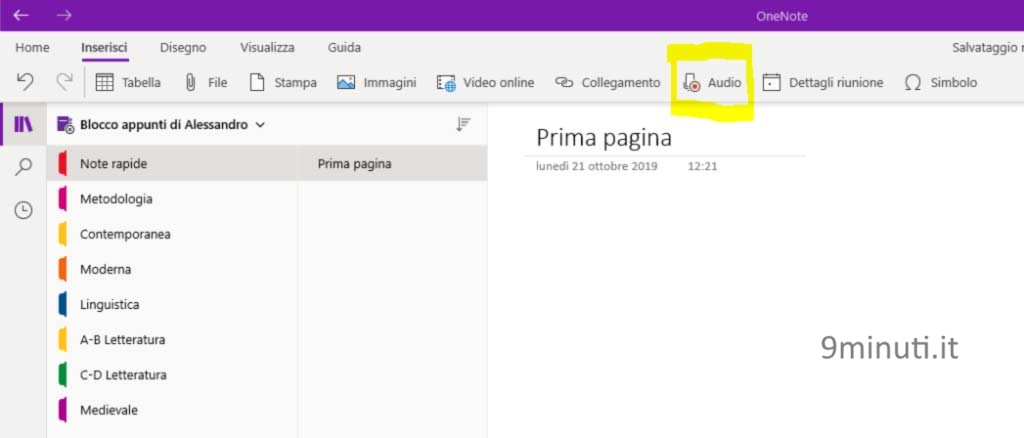Image resolution: width=1024 pixels, height=438 pixels.
Task: Insert a Video online
Action: [485, 83]
